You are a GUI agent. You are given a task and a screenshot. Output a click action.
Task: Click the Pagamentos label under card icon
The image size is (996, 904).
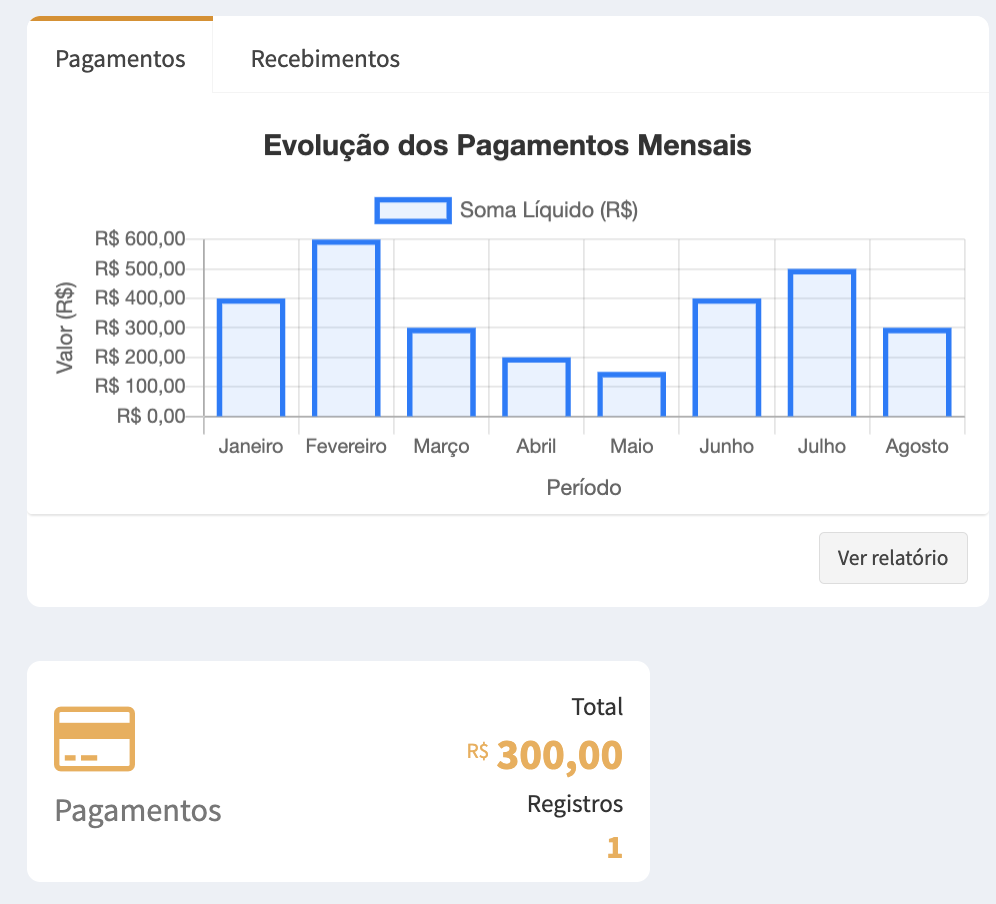tap(138, 810)
